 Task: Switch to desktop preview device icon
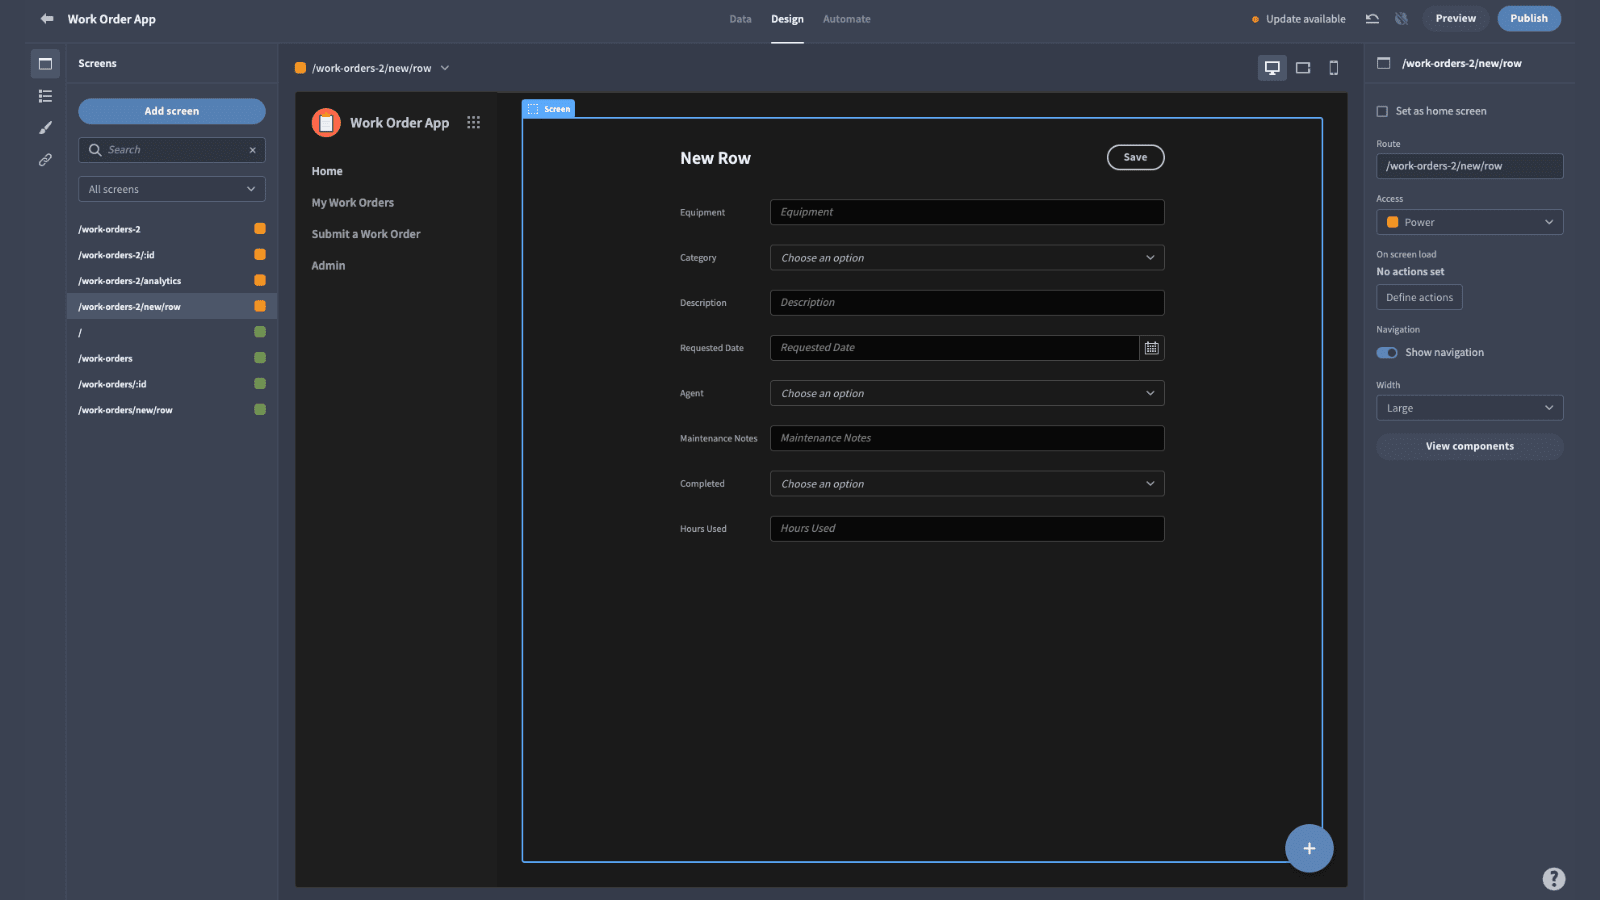click(1272, 68)
